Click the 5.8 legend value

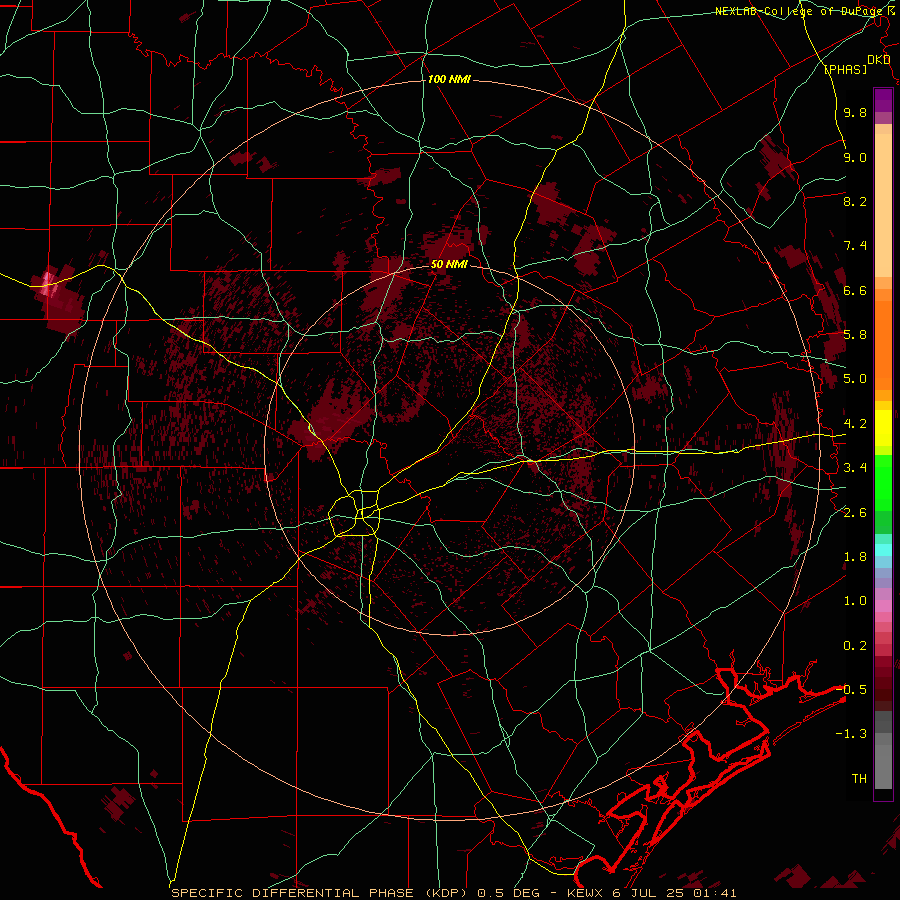point(855,335)
